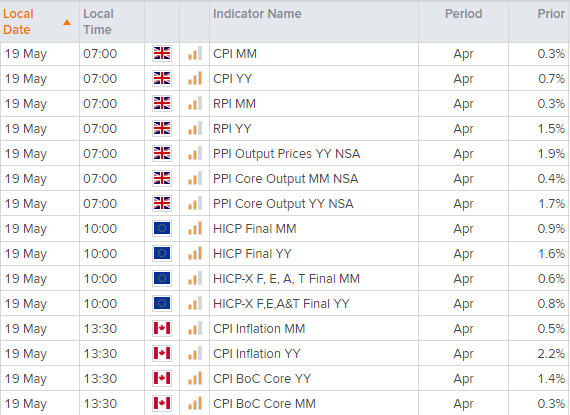Click the Canada flag beside CPI BoC Core MM

coord(162,403)
